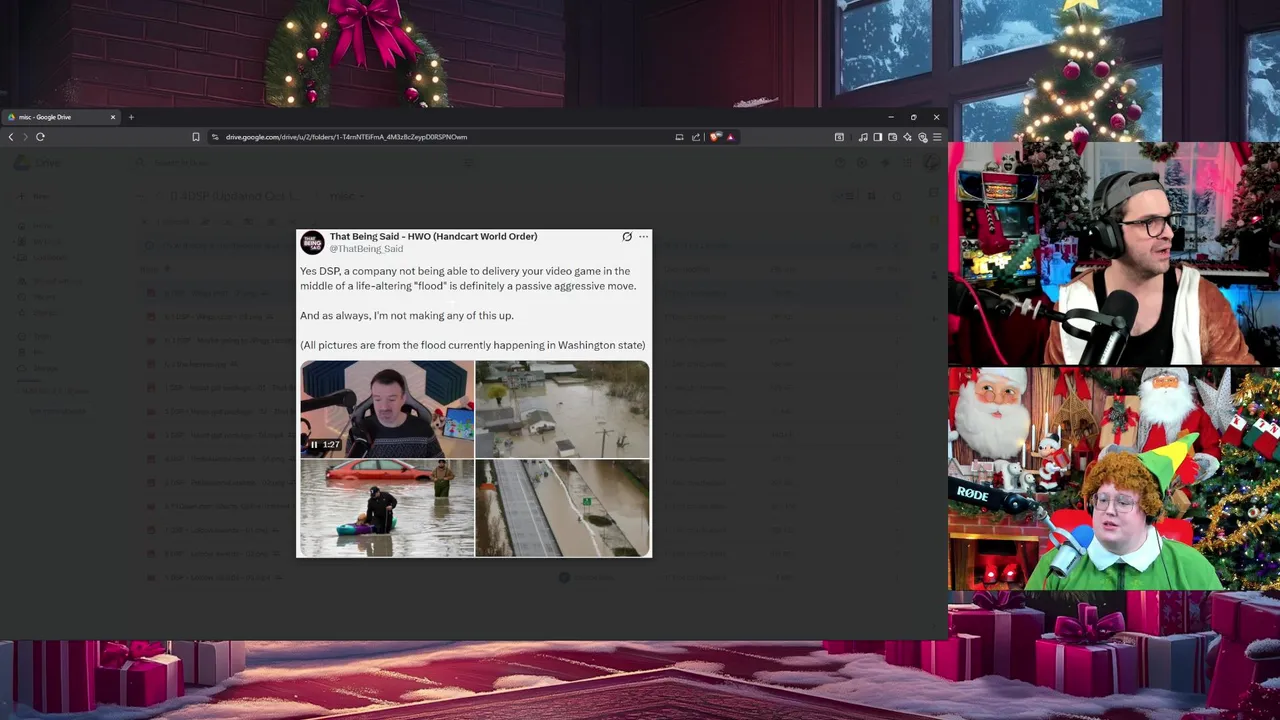Click the Grok icon on the tweet

point(627,237)
